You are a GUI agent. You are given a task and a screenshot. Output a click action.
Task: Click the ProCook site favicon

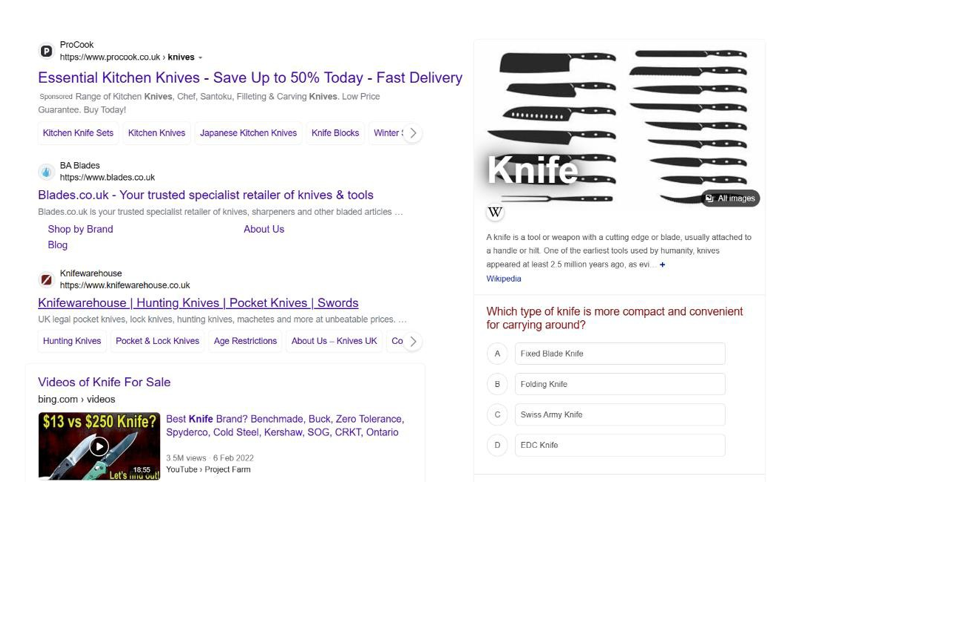46,51
